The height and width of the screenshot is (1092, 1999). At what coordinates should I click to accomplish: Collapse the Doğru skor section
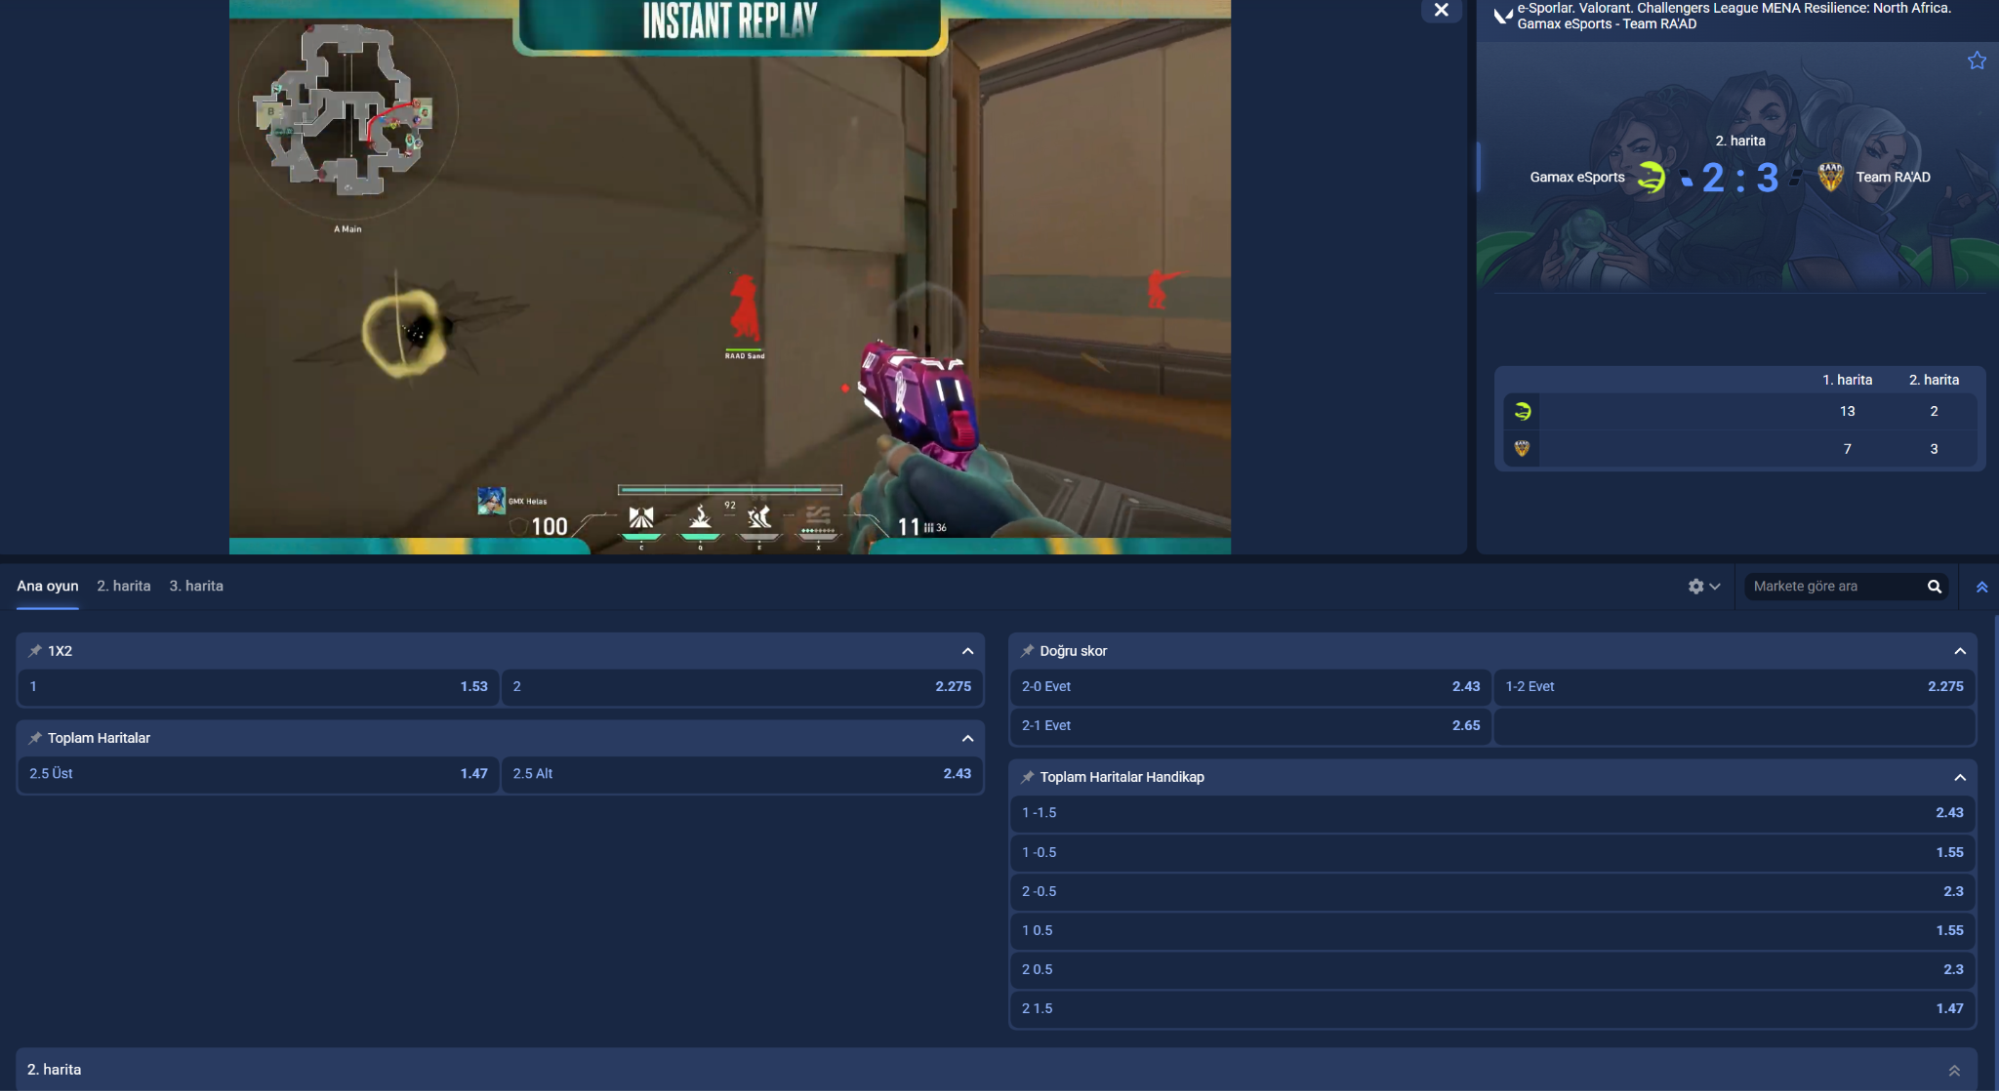(x=1959, y=651)
